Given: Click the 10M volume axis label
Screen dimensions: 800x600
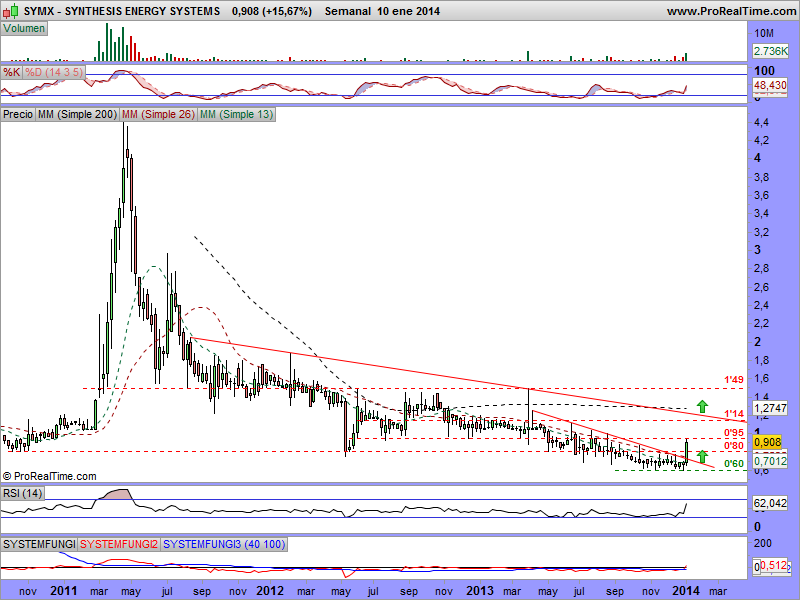Looking at the screenshot, I should point(764,34).
